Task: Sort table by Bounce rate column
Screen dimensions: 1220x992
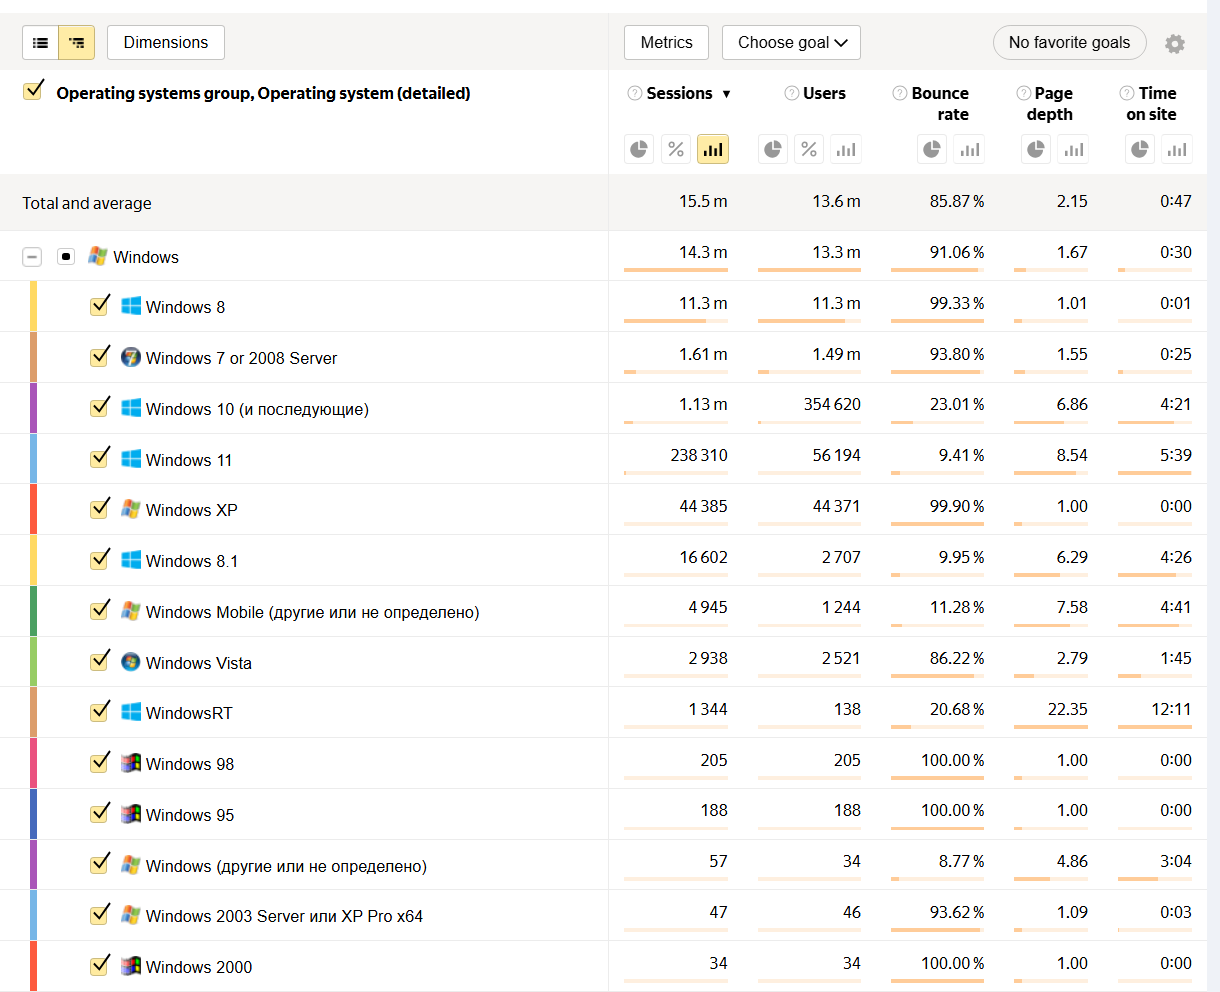Action: [x=940, y=103]
